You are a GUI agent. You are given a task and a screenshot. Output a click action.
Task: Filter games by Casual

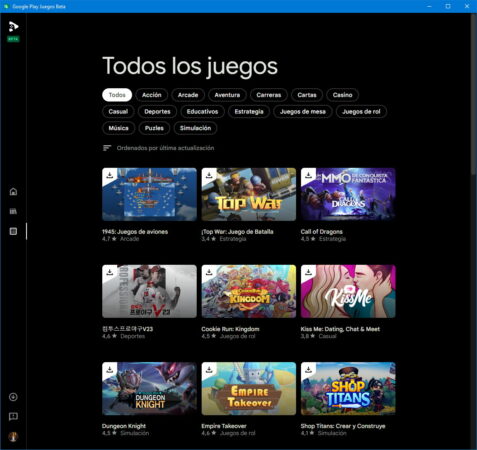[118, 112]
